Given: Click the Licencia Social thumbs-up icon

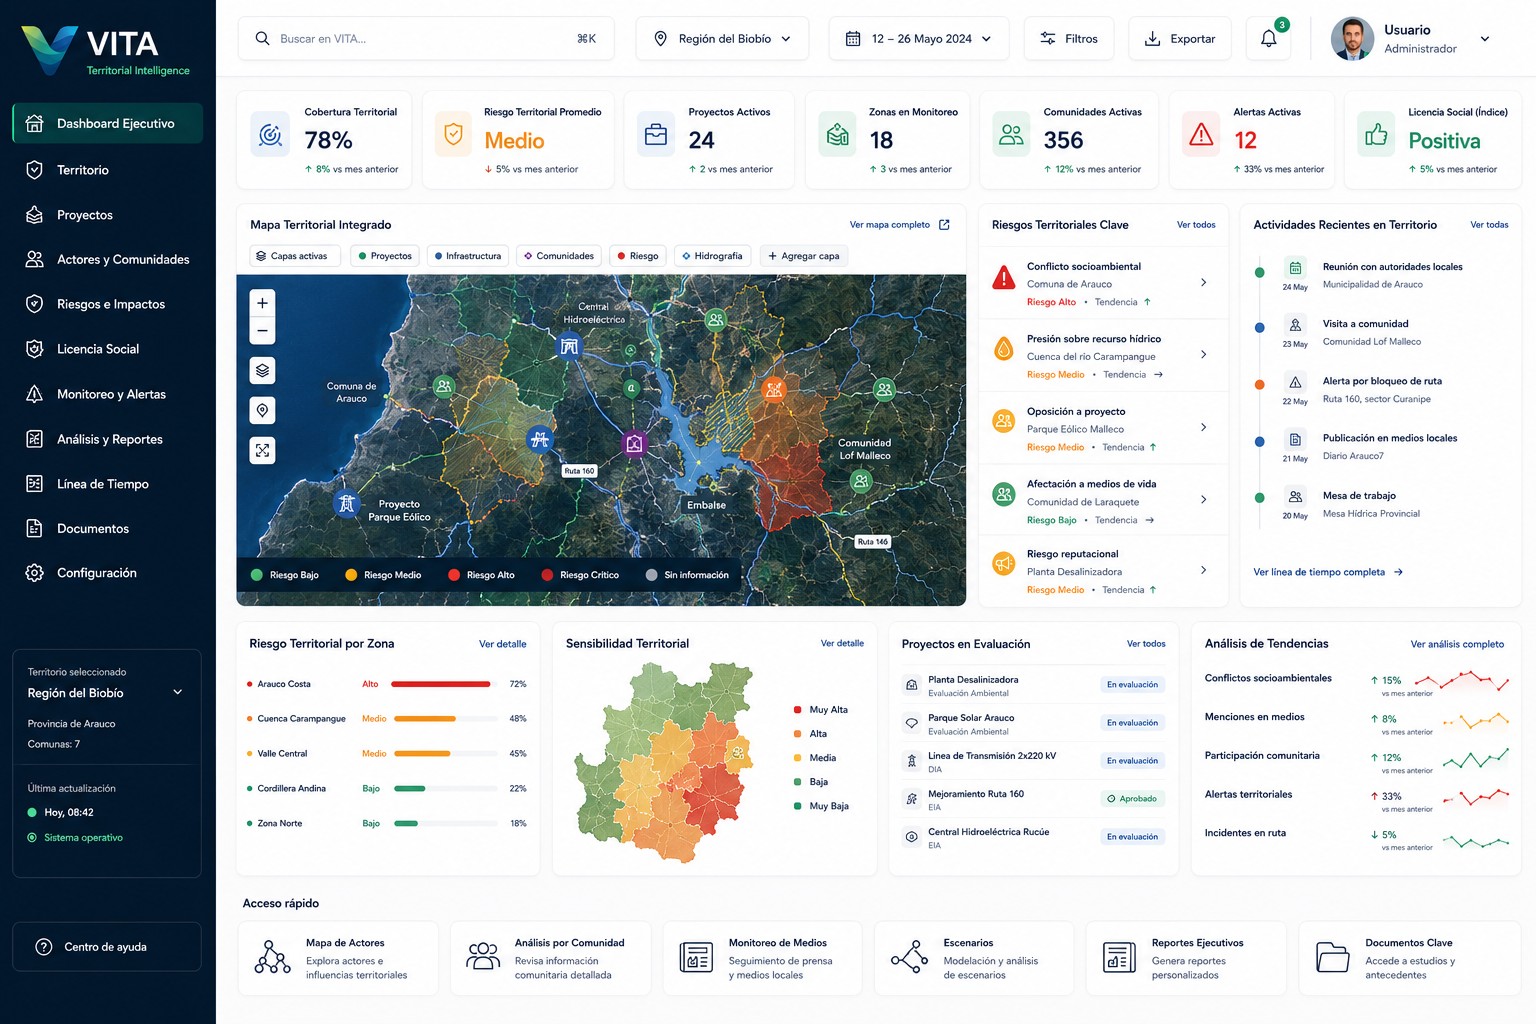Looking at the screenshot, I should click(1376, 135).
